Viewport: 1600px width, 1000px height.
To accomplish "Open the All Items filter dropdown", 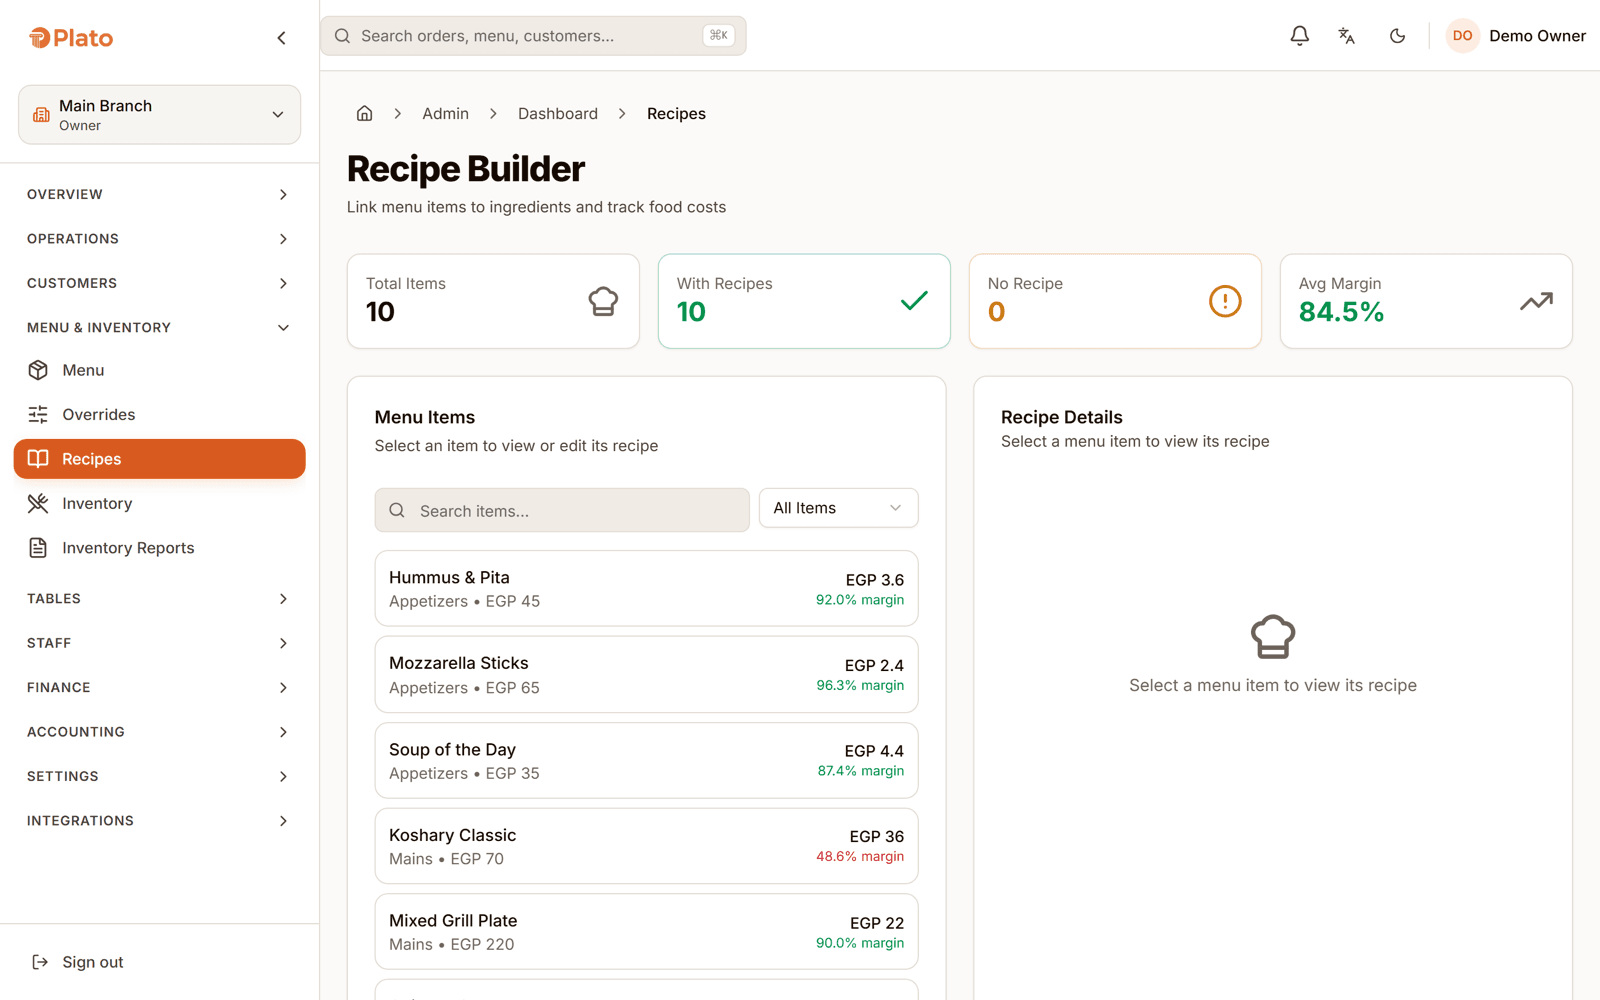I will click(x=838, y=508).
